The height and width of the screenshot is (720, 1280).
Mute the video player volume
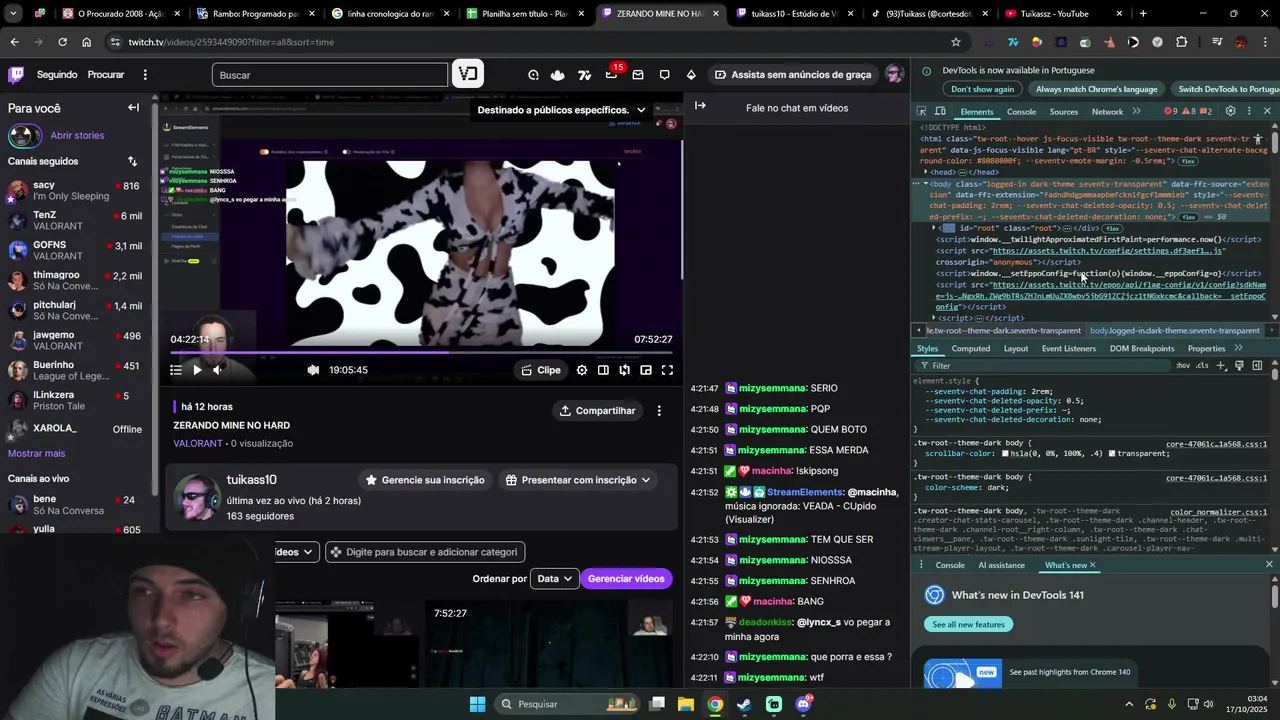pyautogui.click(x=218, y=370)
